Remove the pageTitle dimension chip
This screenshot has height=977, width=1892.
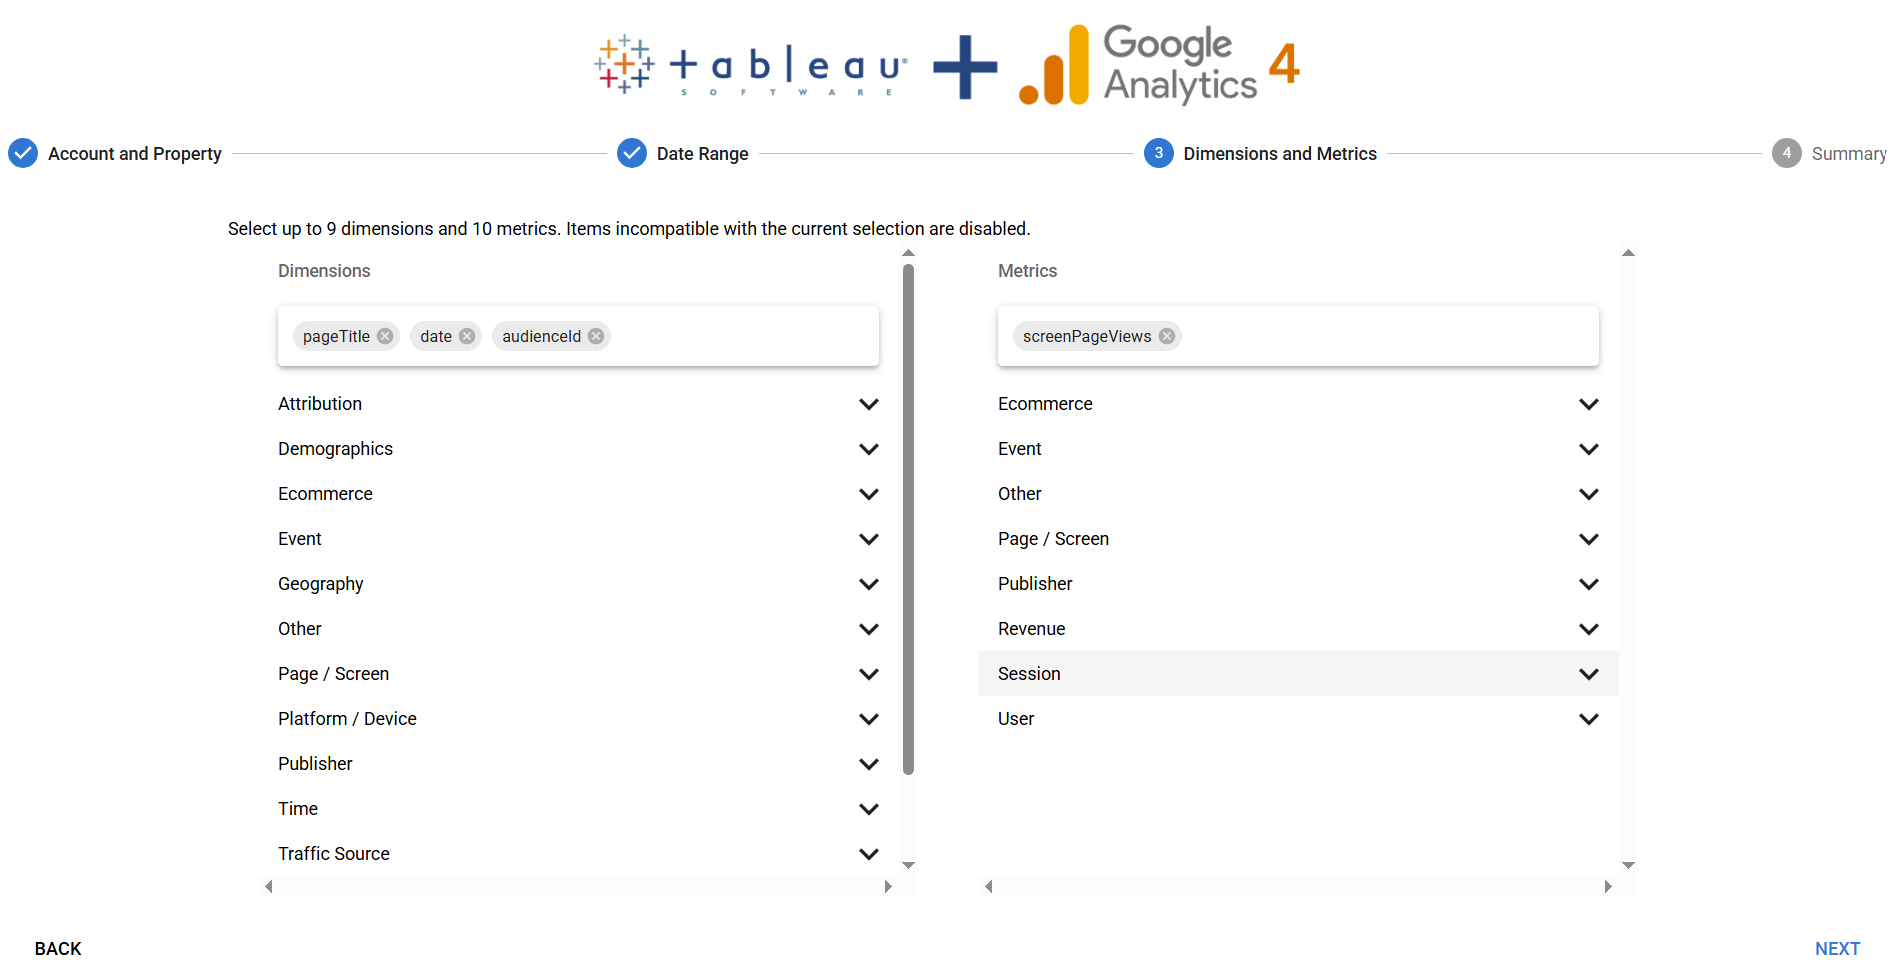385,336
